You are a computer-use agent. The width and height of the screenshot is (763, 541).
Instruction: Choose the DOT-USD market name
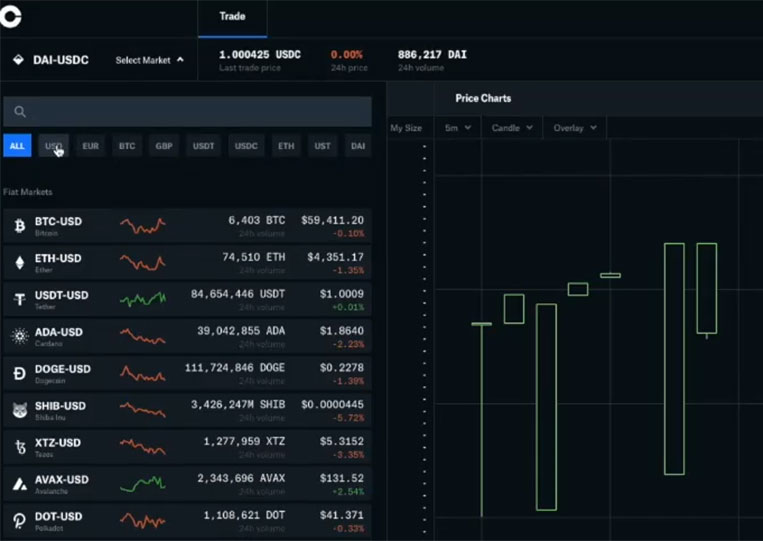click(x=58, y=517)
